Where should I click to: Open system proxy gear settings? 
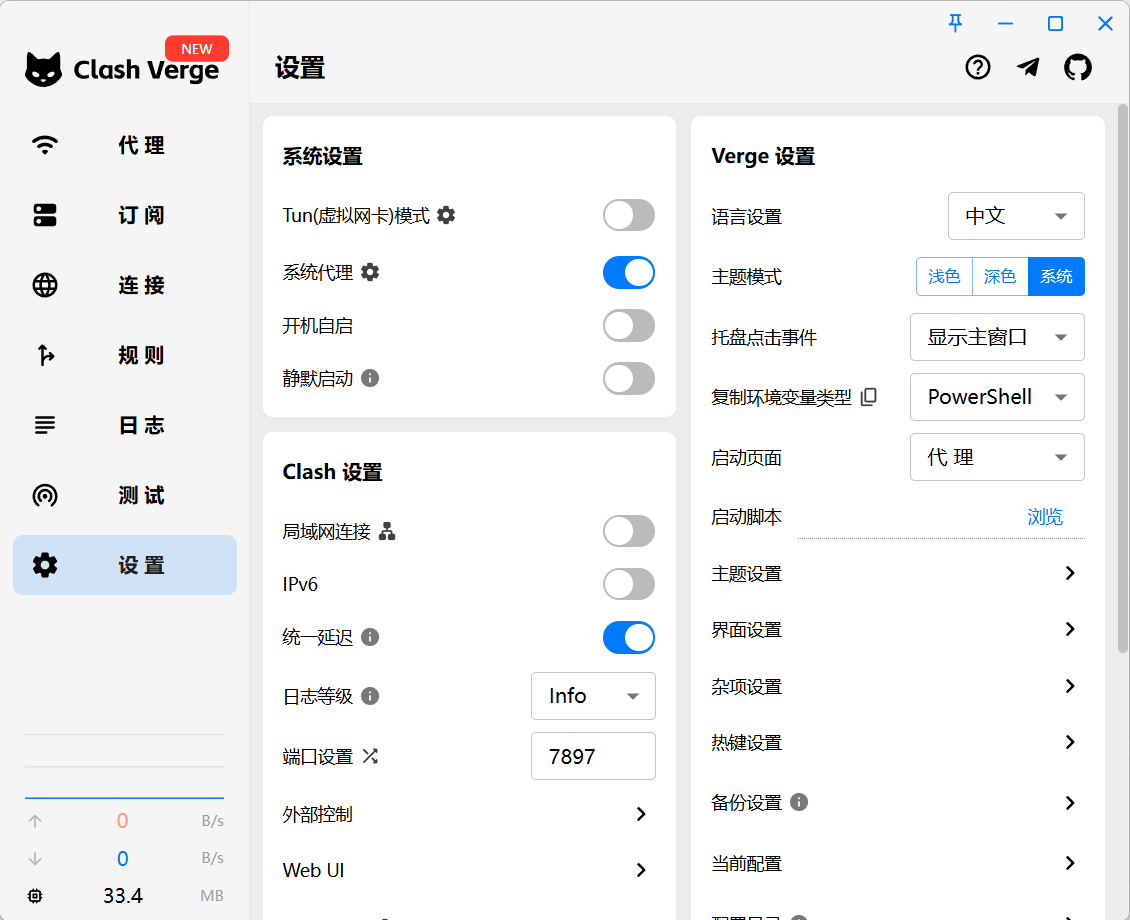click(x=370, y=272)
